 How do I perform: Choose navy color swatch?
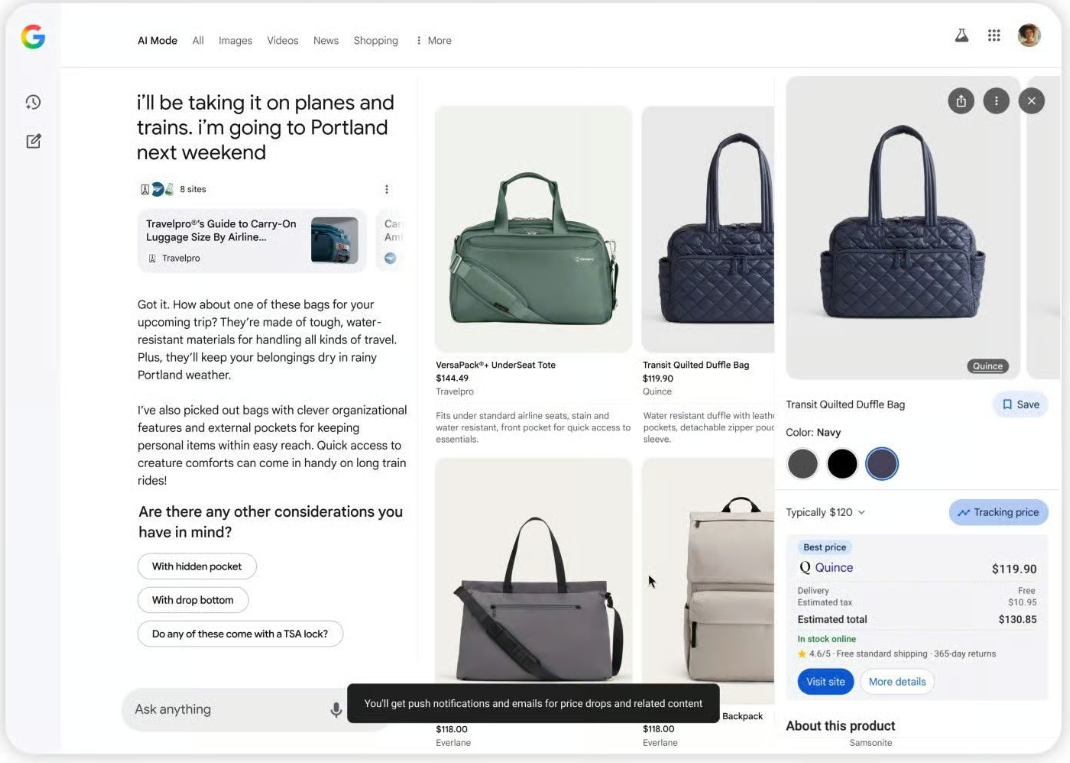click(x=882, y=464)
